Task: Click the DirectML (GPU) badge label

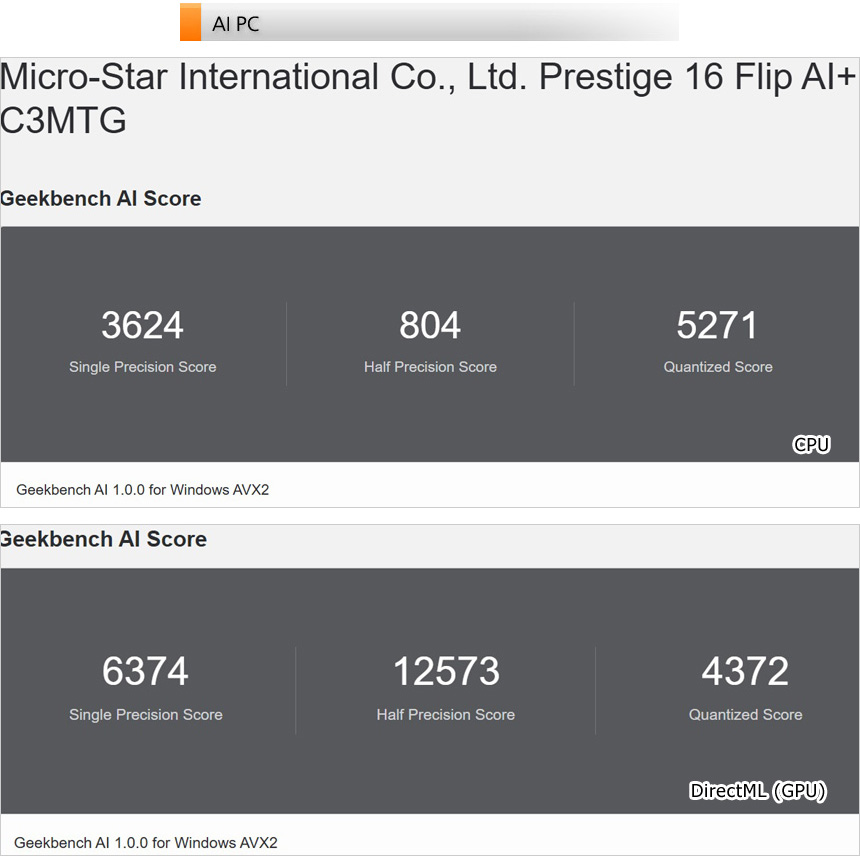Action: tap(758, 791)
